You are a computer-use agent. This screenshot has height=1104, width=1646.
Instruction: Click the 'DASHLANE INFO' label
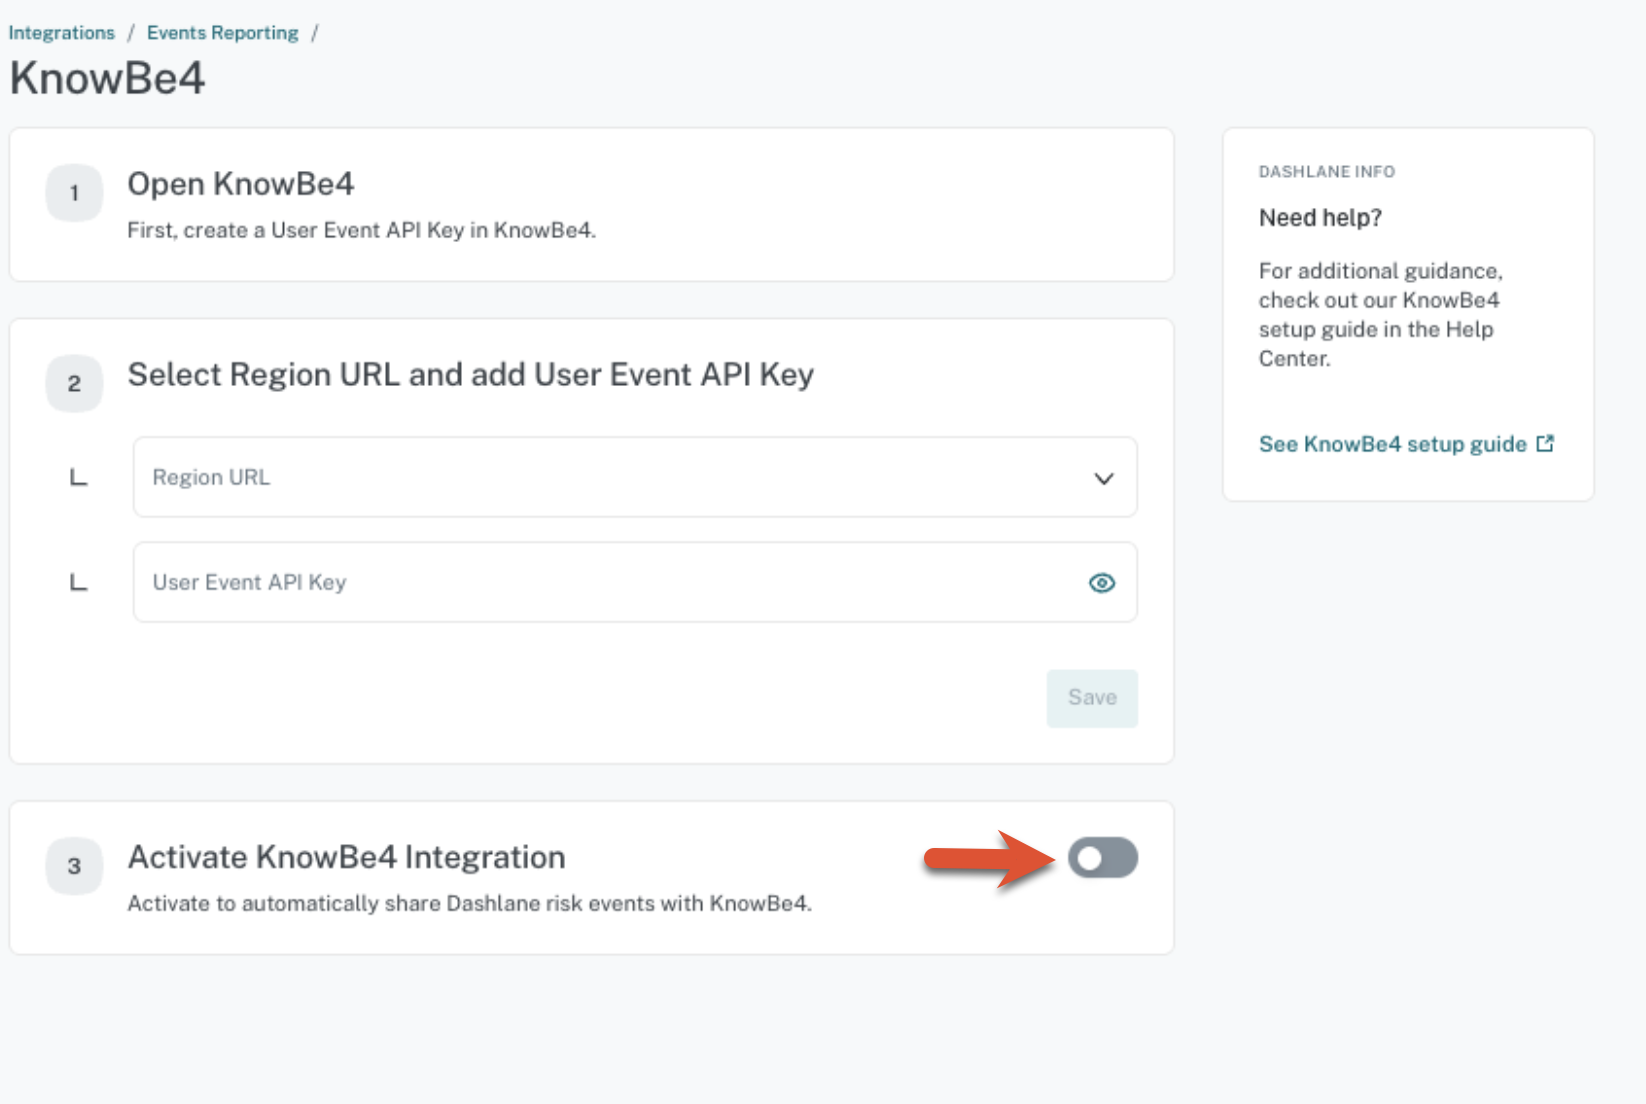pos(1326,172)
